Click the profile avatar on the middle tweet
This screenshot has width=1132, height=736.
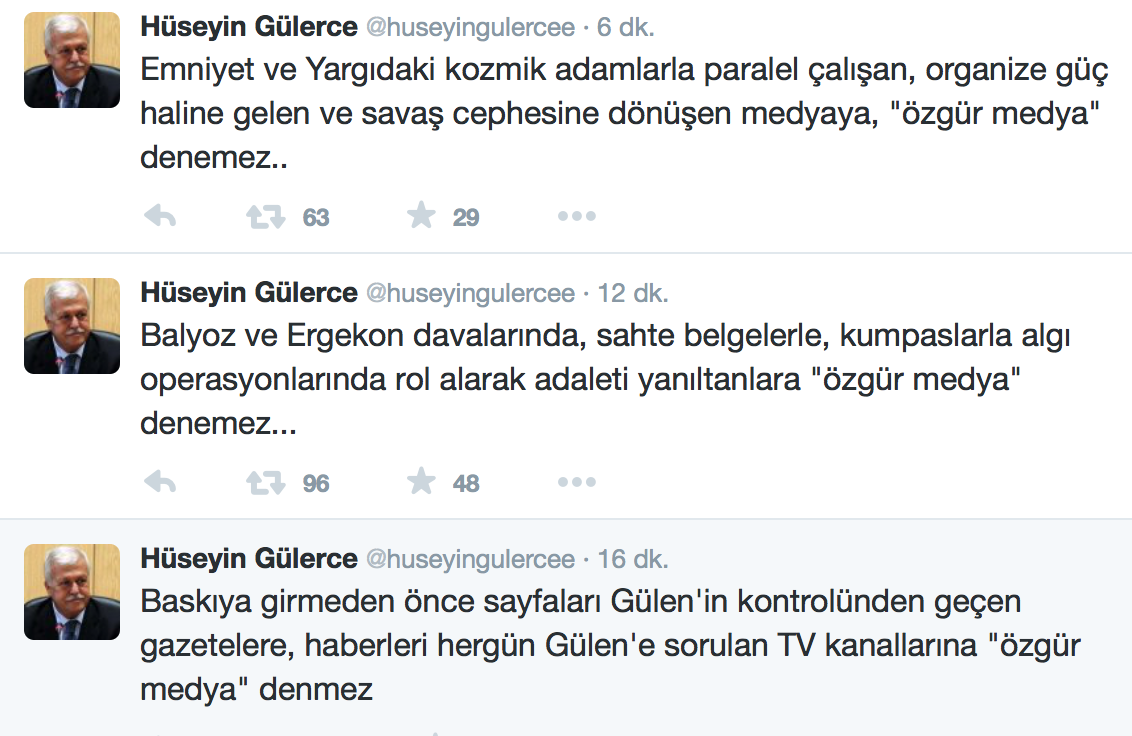(71, 325)
